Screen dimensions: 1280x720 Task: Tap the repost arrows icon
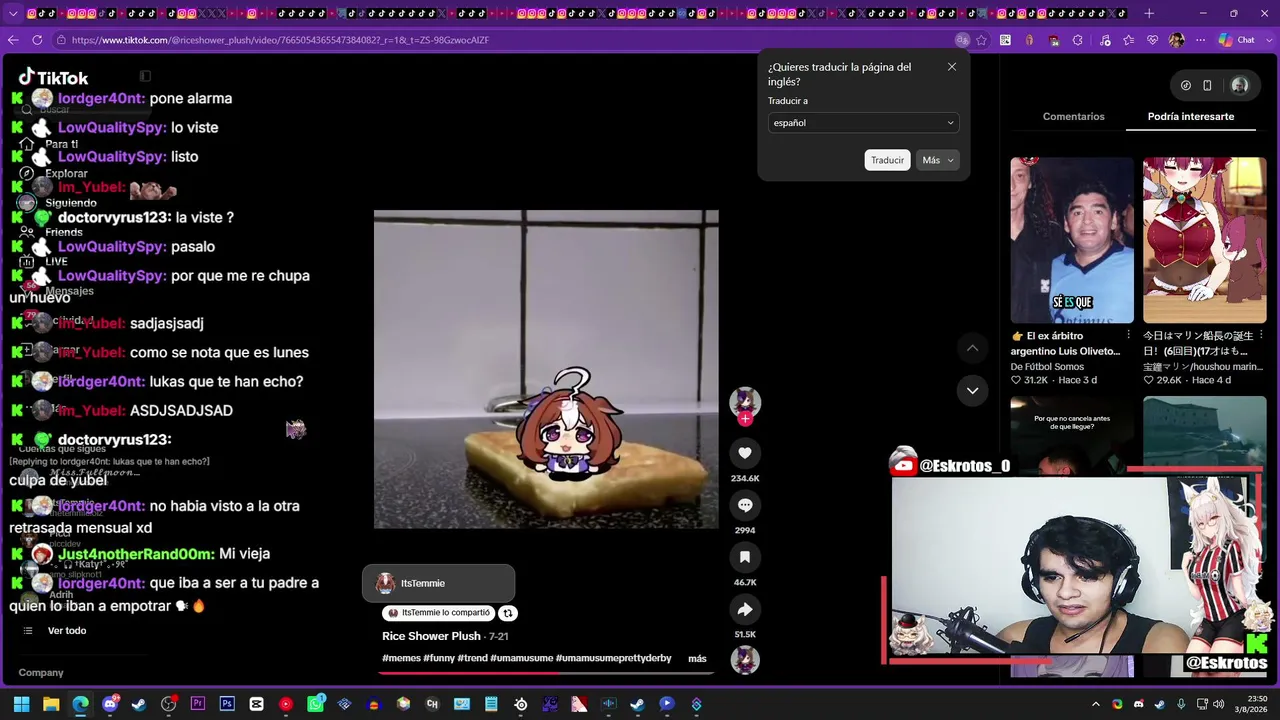tap(508, 613)
